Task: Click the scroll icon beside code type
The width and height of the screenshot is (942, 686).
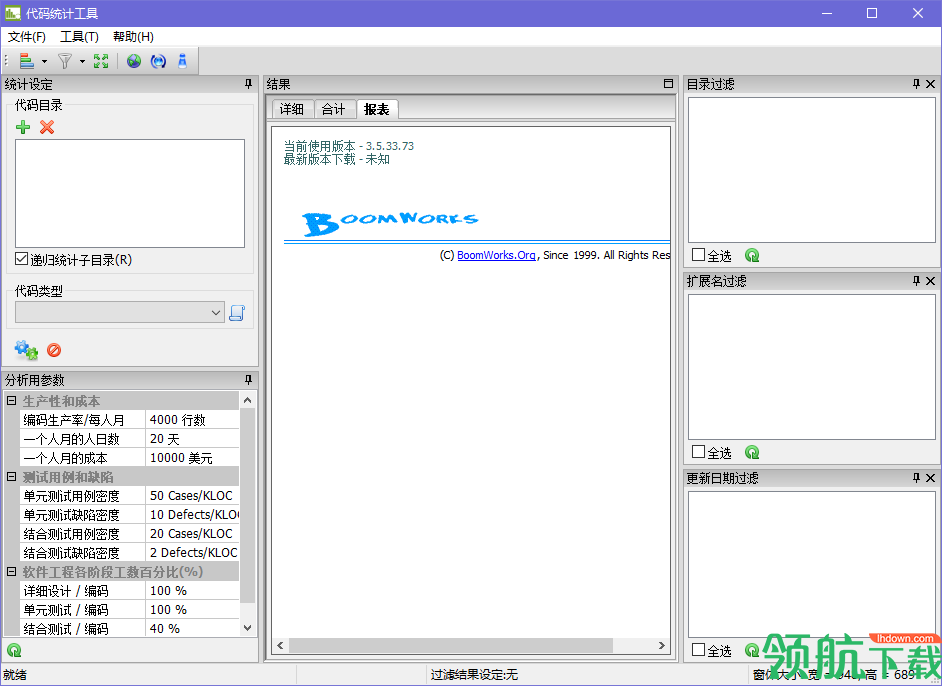Action: coord(237,312)
